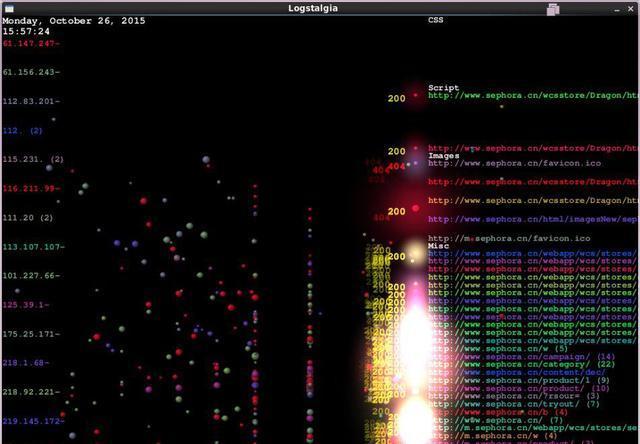Image resolution: width=640 pixels, height=444 pixels.
Task: Click the m.sephora.cn/w (4) URL
Action: point(493,436)
